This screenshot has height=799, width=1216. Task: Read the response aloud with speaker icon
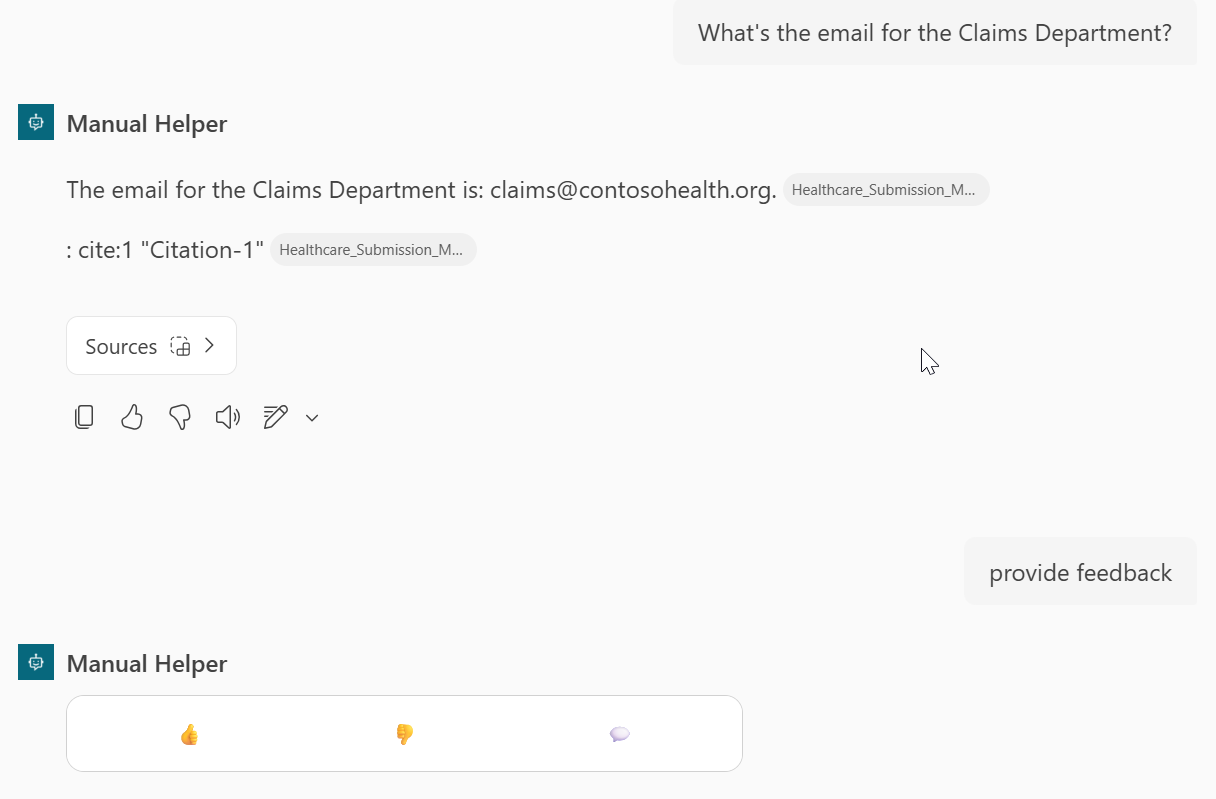tap(228, 417)
